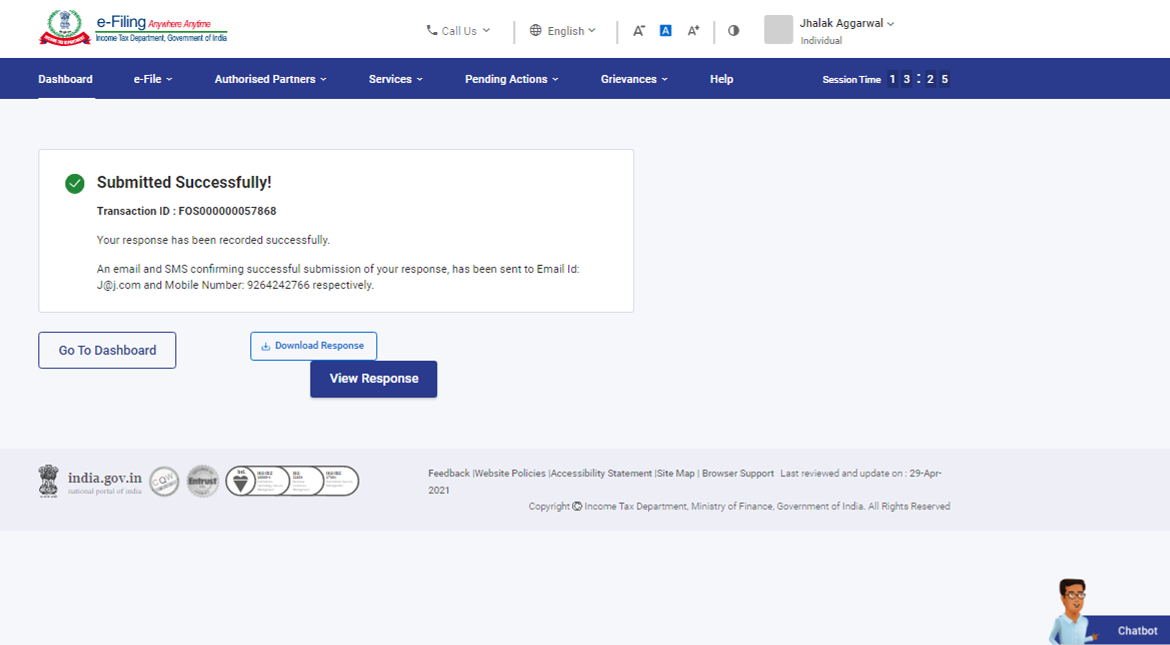Open the e-File menu
Screen dimensions: 1170x645
tap(153, 79)
